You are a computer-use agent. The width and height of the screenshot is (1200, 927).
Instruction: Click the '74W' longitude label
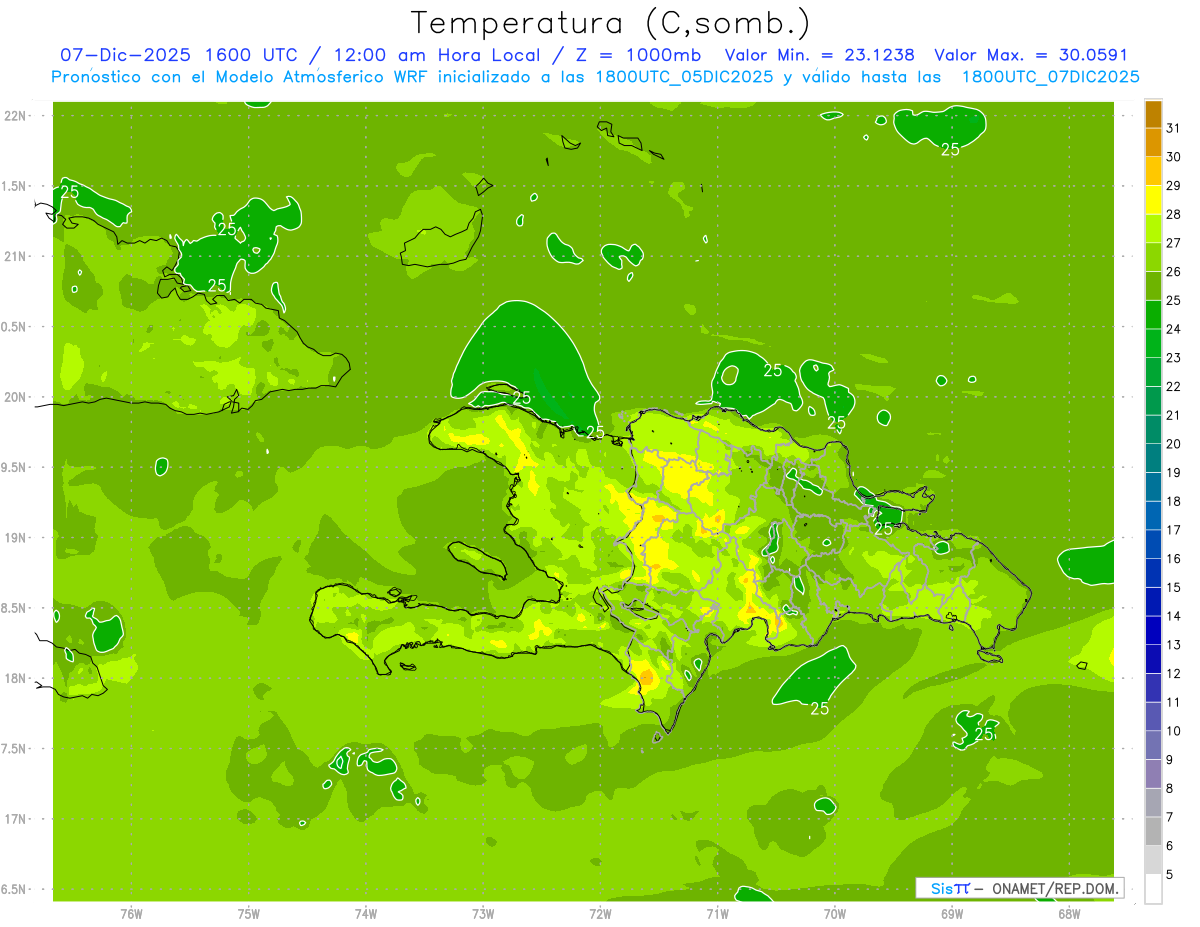pos(365,913)
